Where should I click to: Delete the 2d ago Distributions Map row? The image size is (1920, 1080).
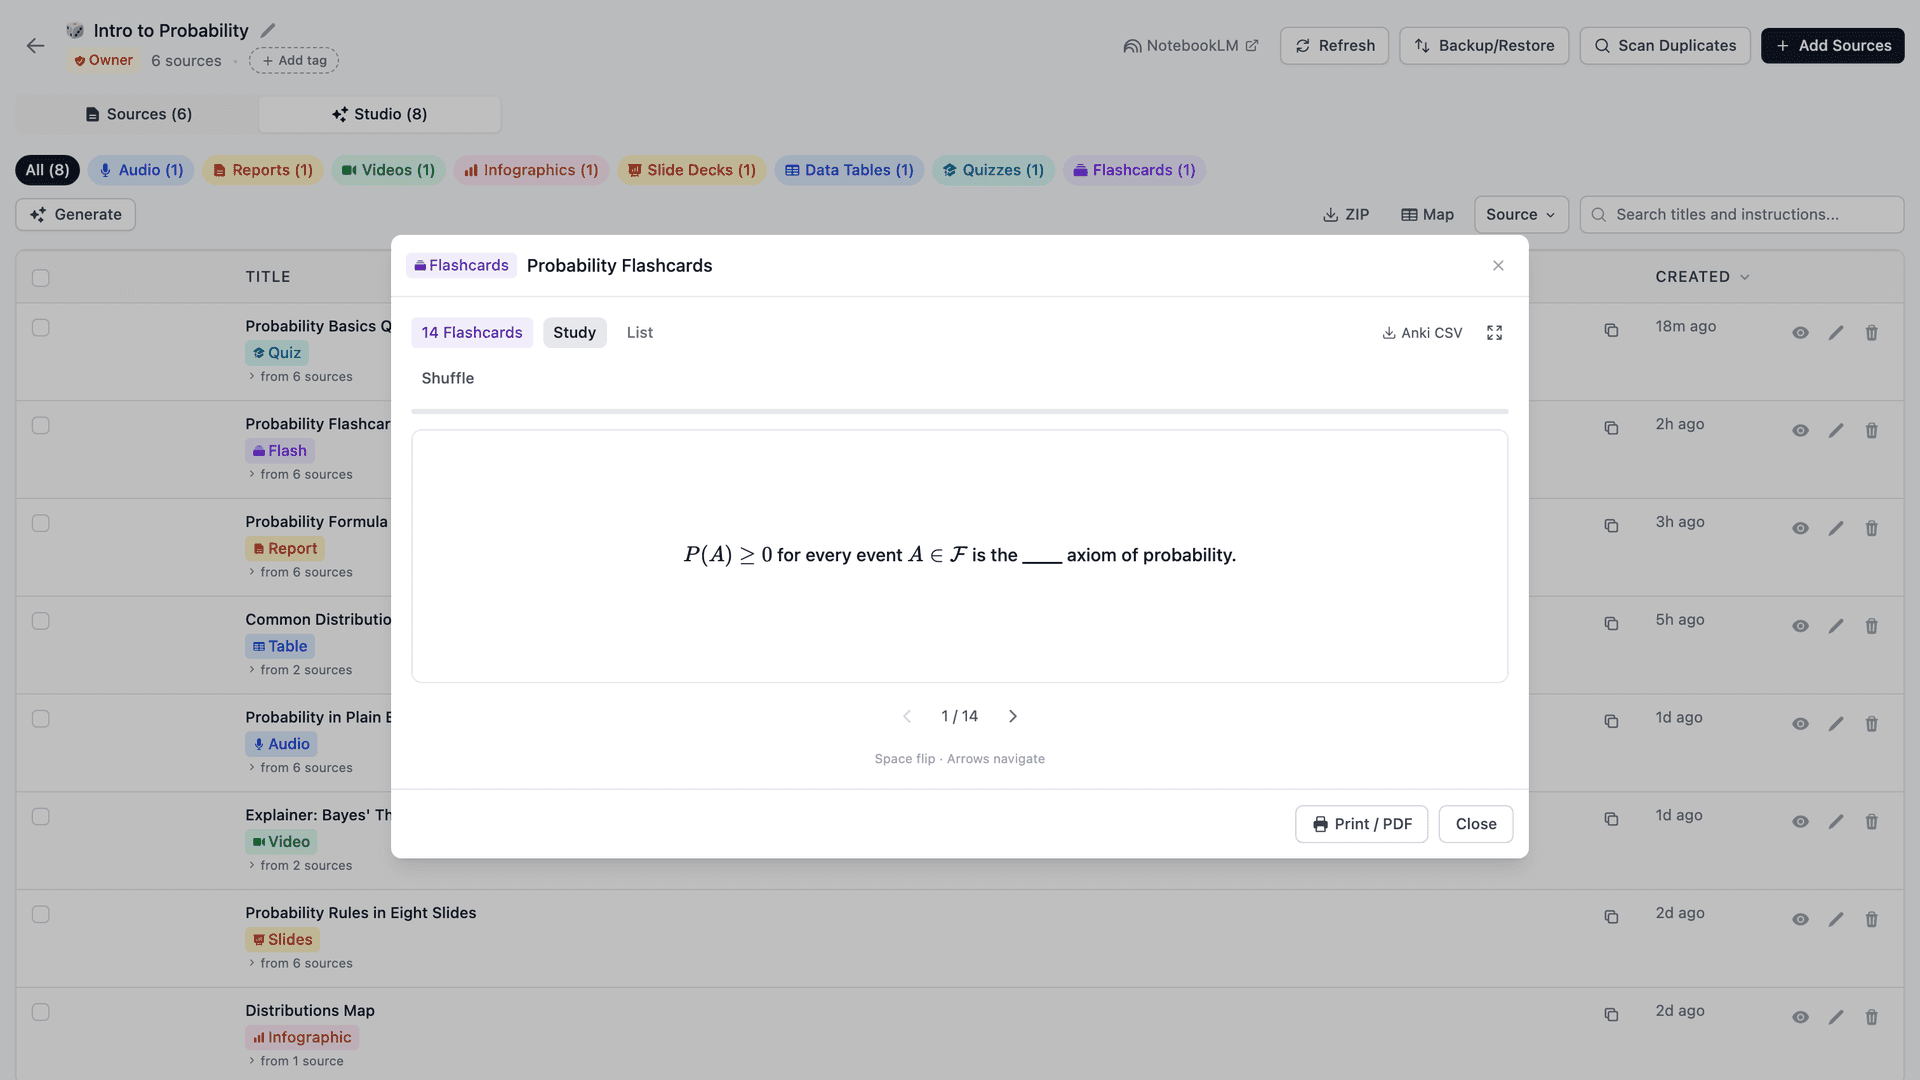click(1871, 1017)
